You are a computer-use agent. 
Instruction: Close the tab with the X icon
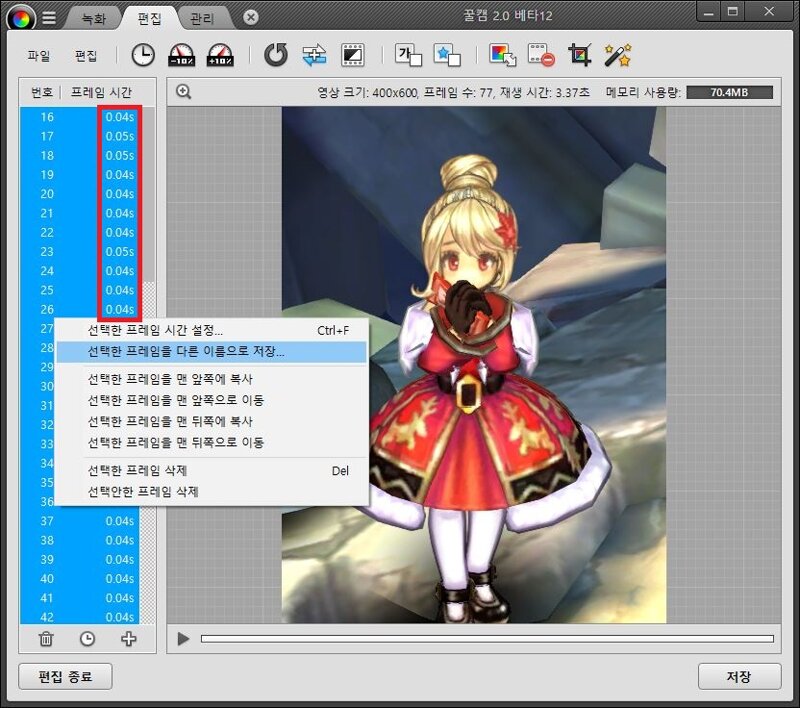click(251, 17)
